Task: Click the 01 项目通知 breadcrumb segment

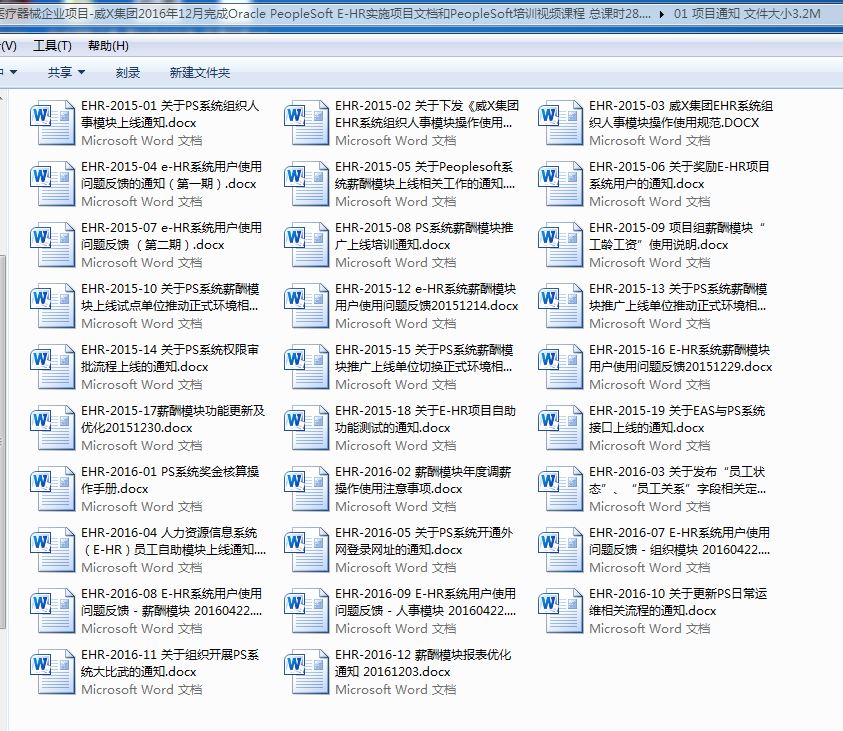Action: click(x=747, y=13)
